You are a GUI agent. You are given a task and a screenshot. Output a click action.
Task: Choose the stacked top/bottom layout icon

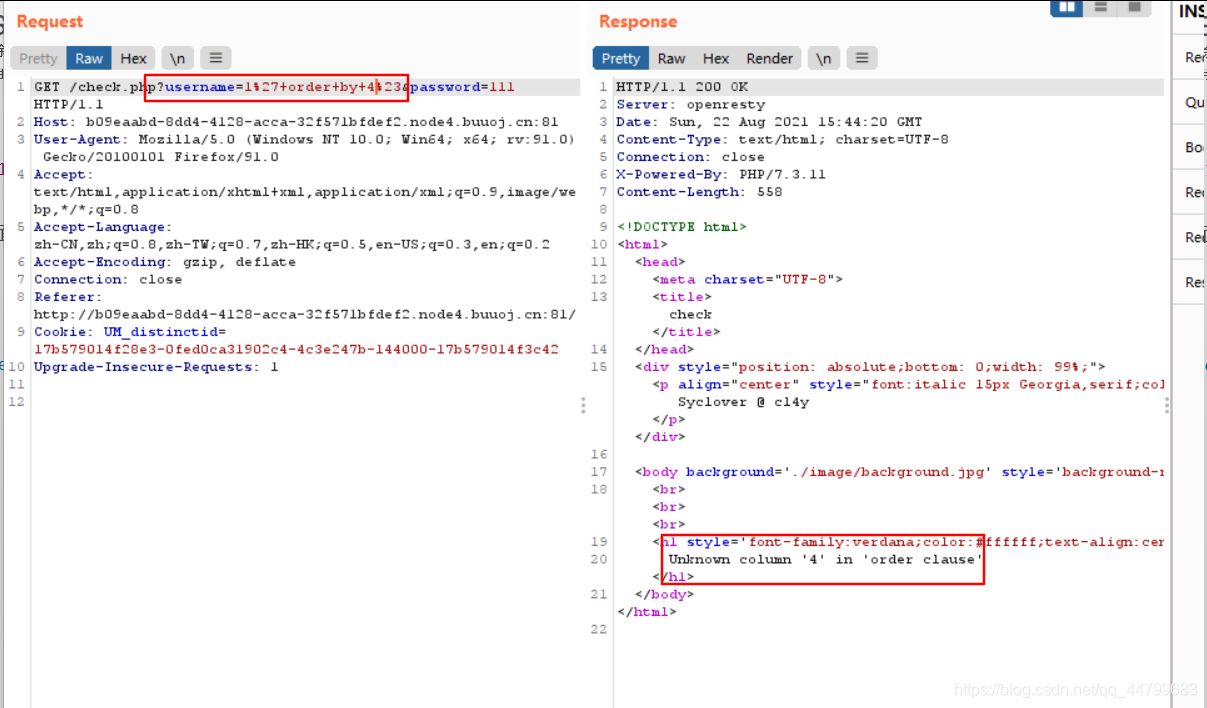(x=1100, y=8)
